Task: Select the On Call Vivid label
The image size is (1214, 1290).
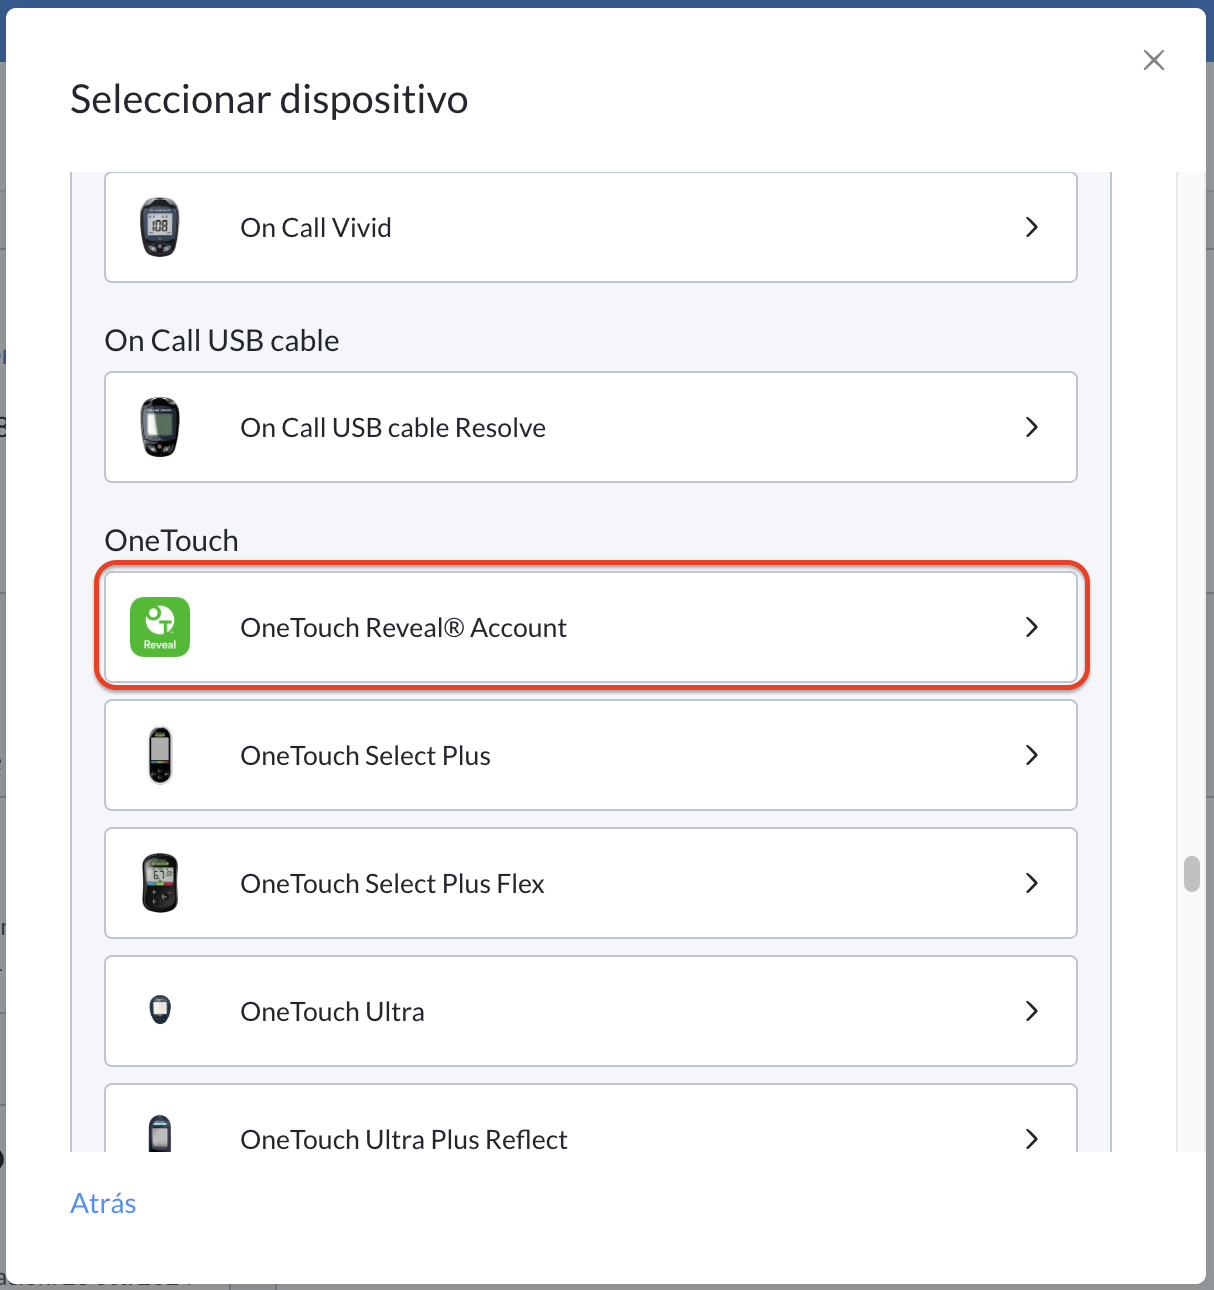Action: click(x=316, y=228)
